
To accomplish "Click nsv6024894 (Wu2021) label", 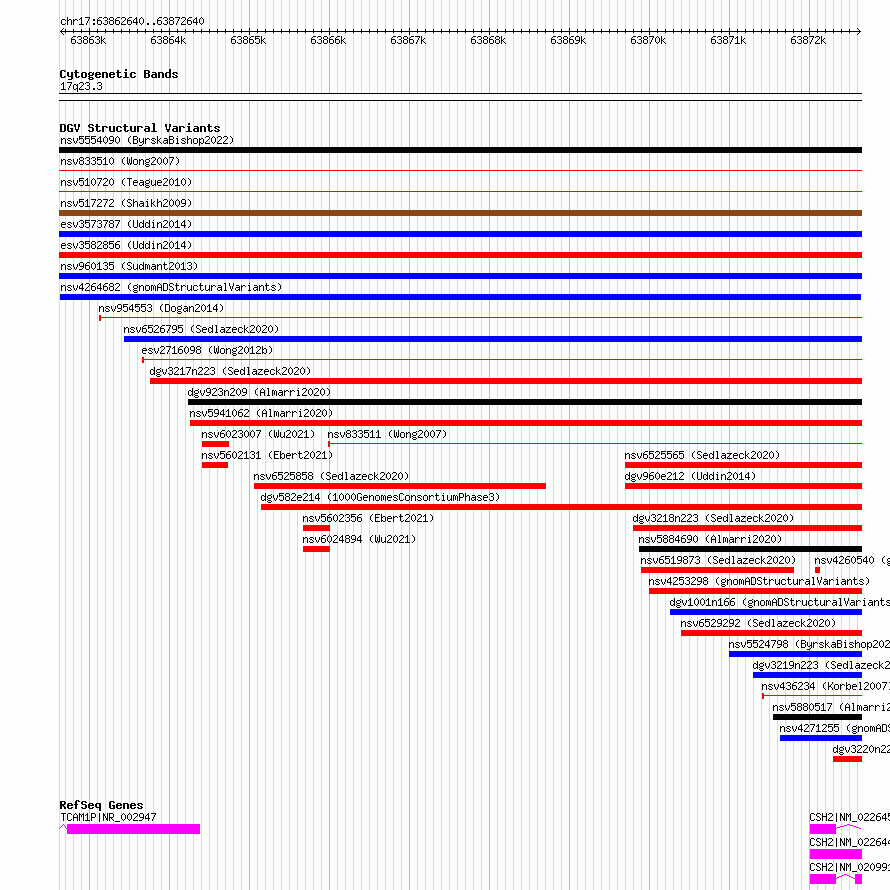I will (359, 539).
